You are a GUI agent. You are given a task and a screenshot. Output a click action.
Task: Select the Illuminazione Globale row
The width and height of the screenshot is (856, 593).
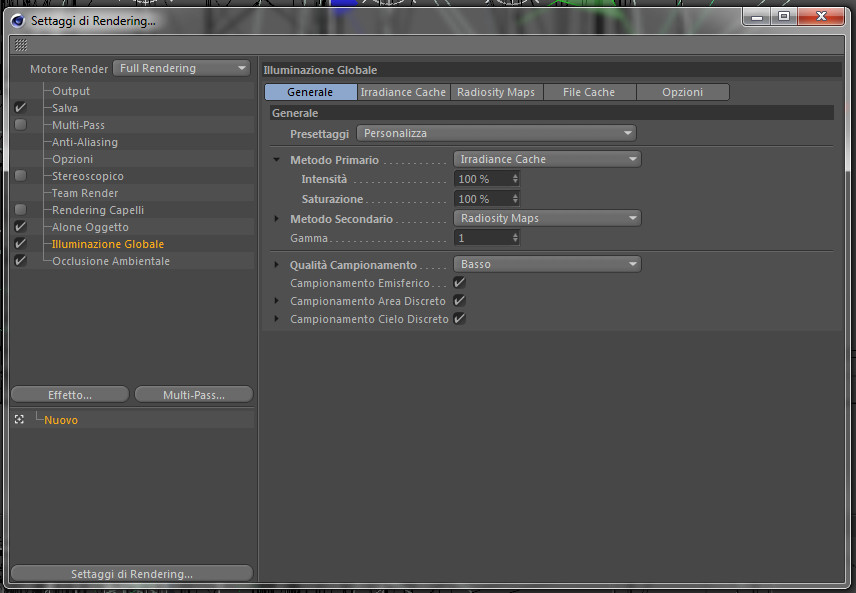click(x=132, y=243)
